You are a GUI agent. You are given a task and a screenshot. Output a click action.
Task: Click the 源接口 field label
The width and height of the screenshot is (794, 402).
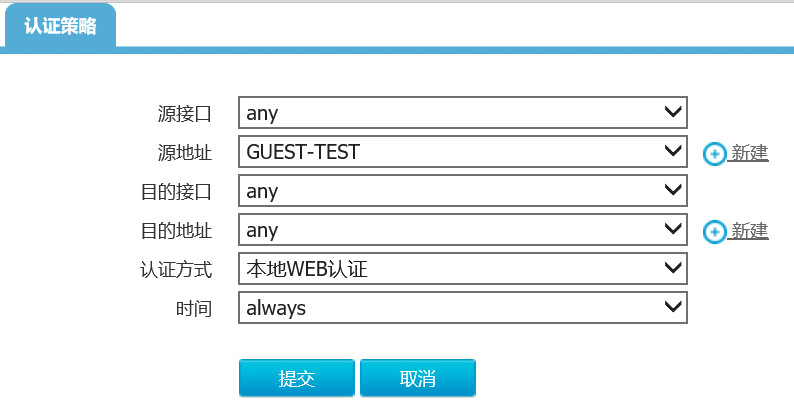coord(185,114)
